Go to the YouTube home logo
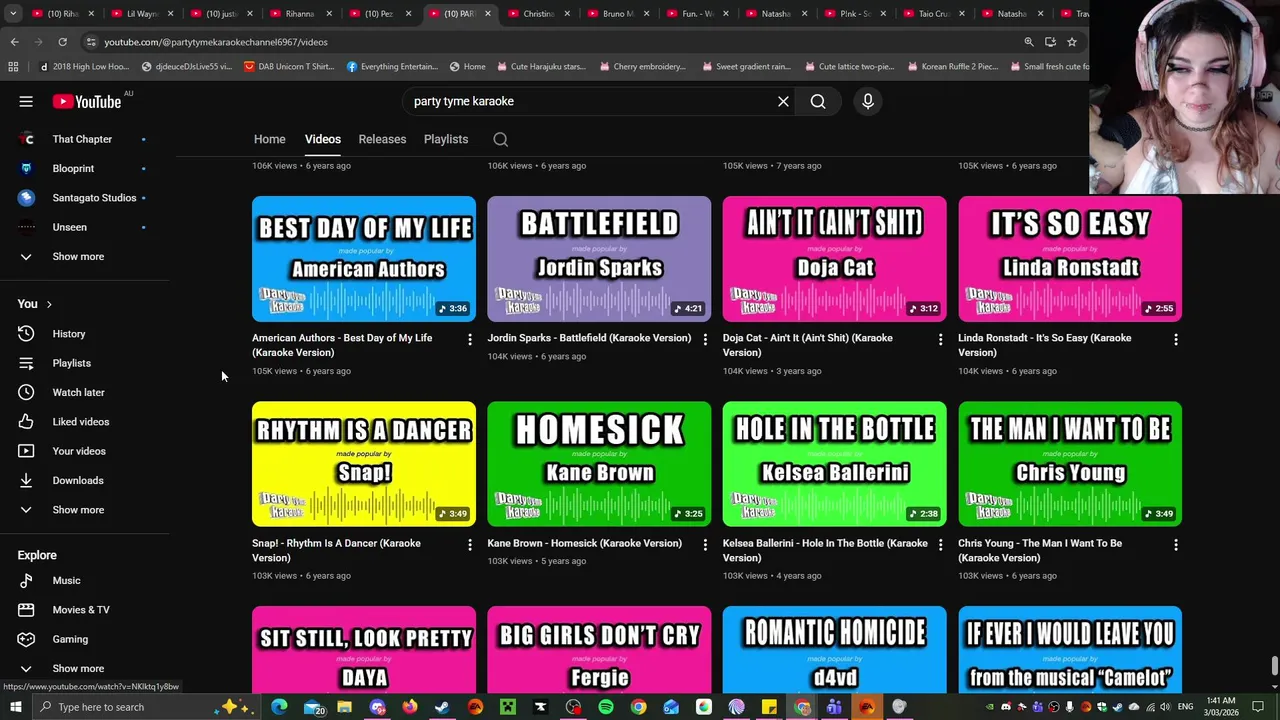 tap(87, 101)
